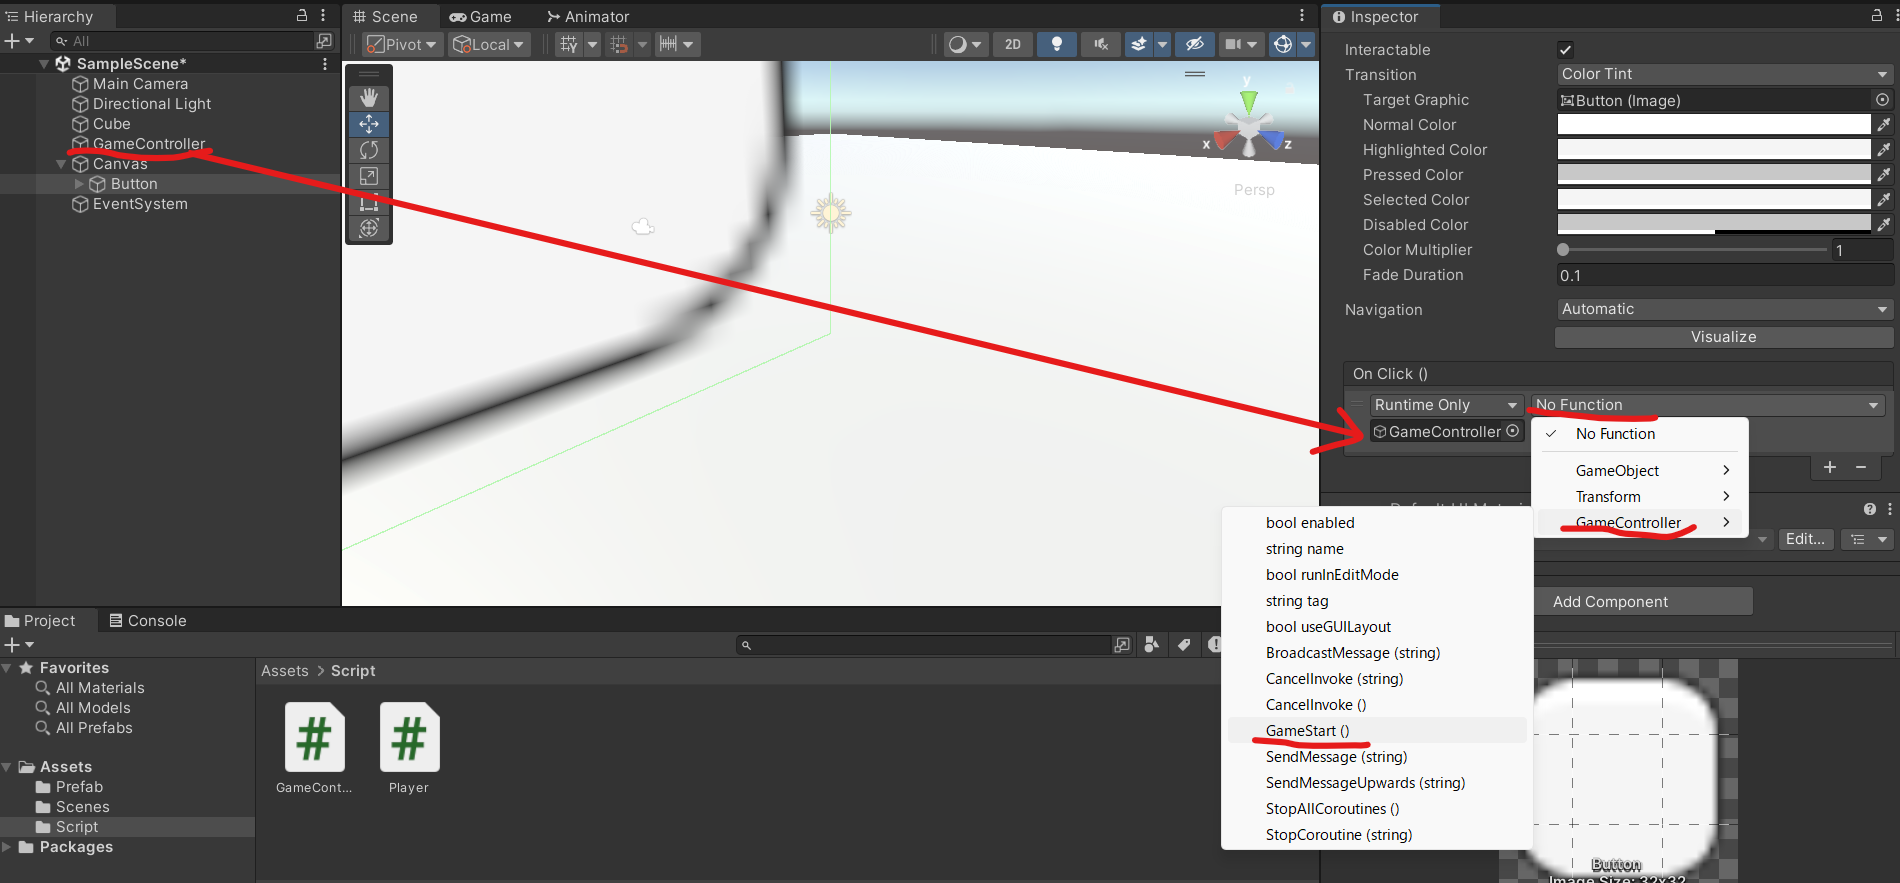The width and height of the screenshot is (1900, 883).
Task: Select GameController in Hierarchy
Action: tap(149, 144)
